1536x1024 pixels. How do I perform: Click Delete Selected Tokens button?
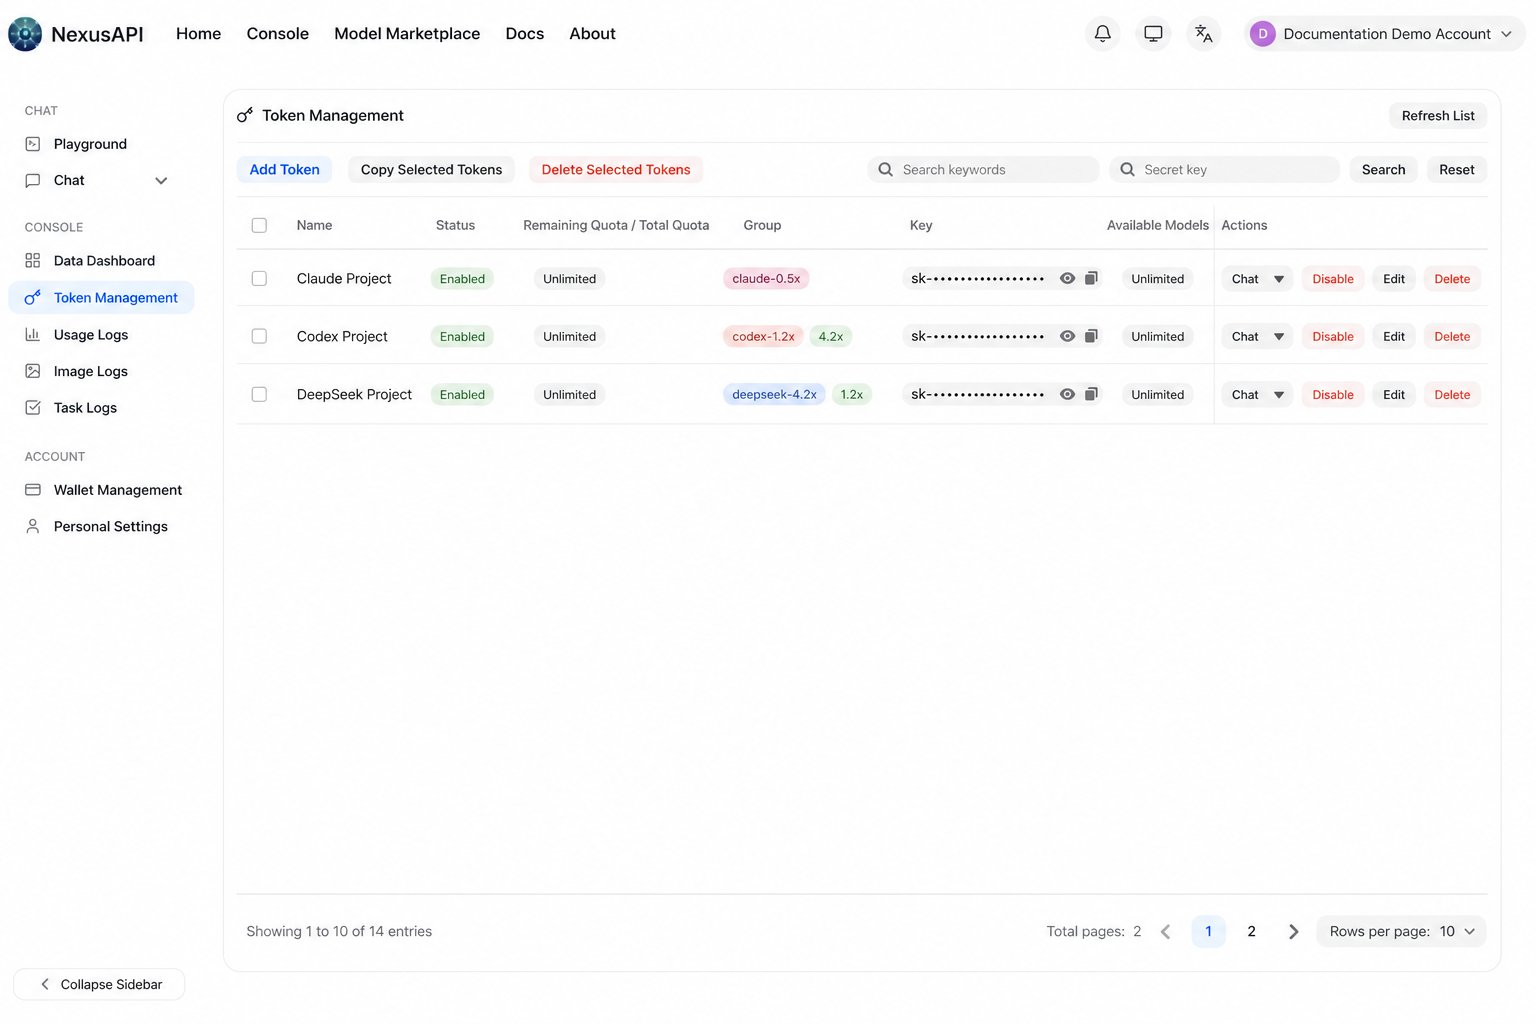pyautogui.click(x=616, y=170)
